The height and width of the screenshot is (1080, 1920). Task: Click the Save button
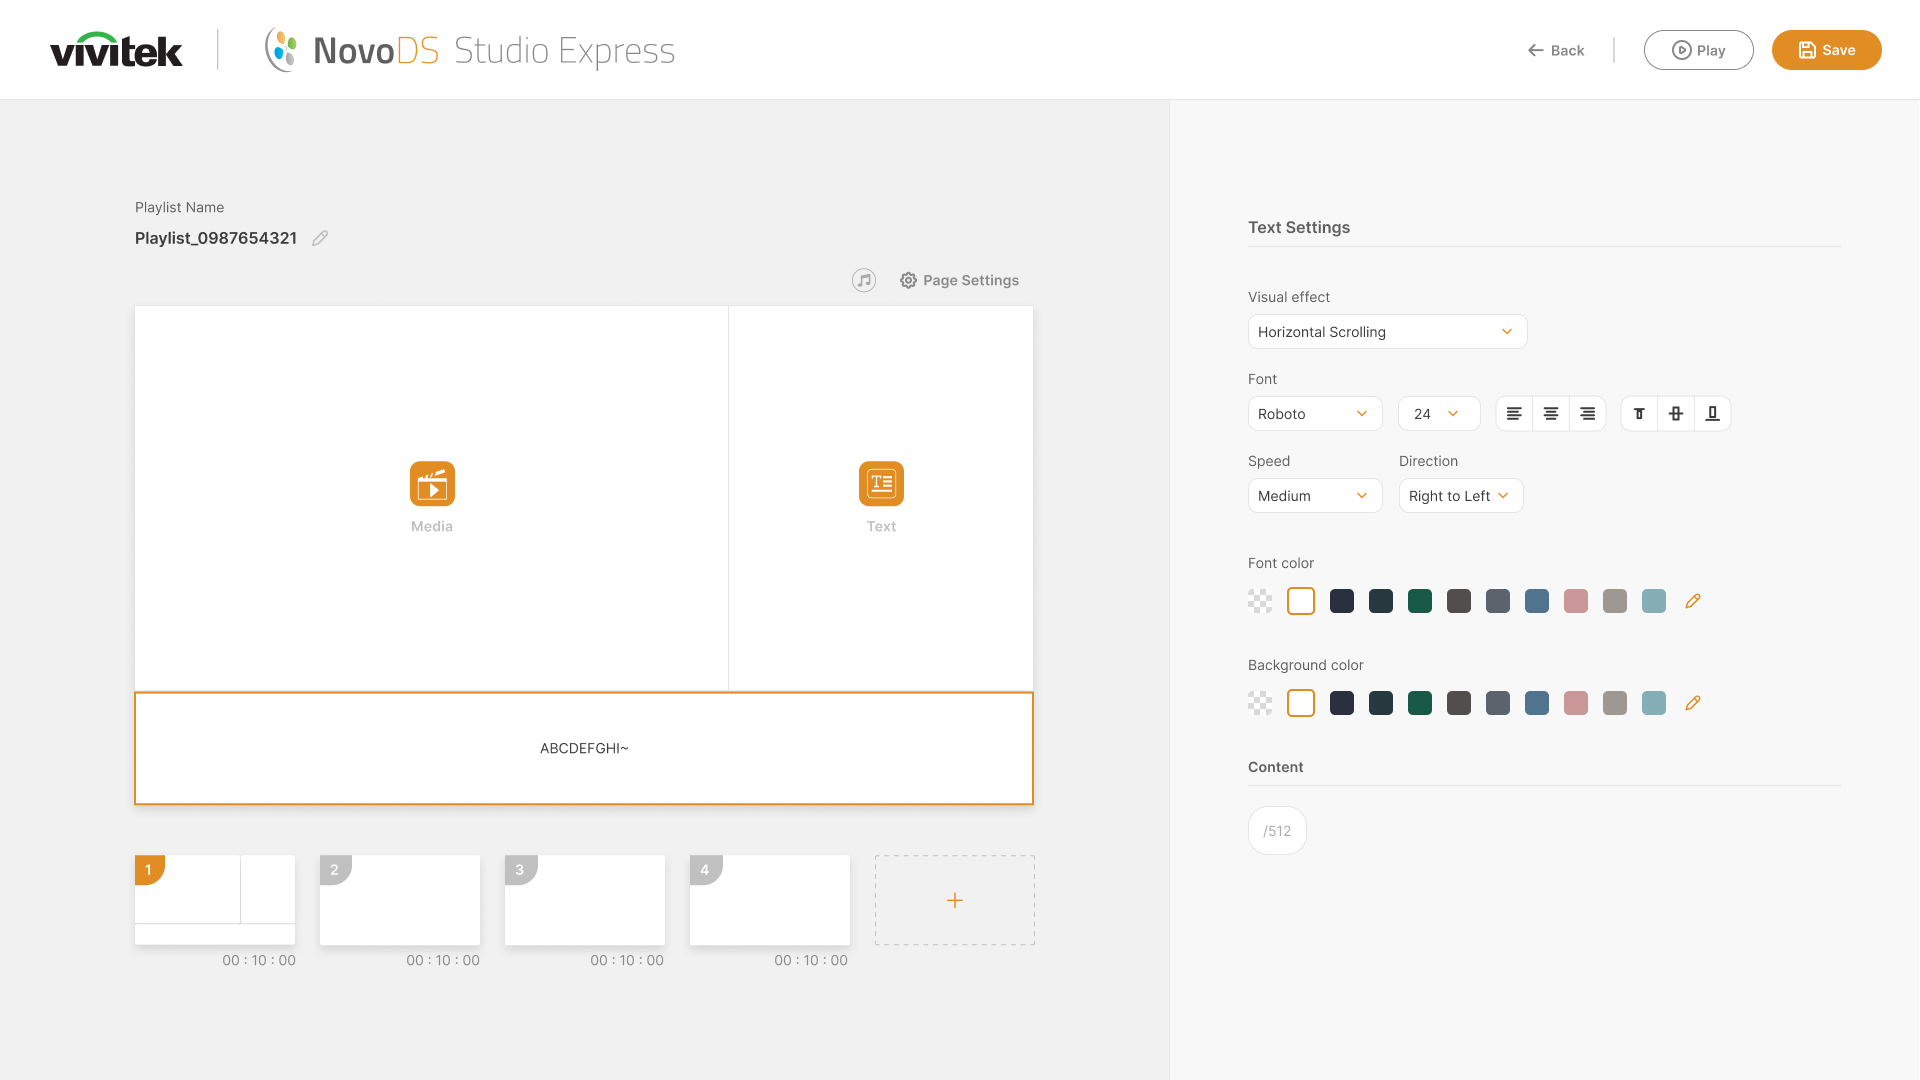tap(1826, 50)
